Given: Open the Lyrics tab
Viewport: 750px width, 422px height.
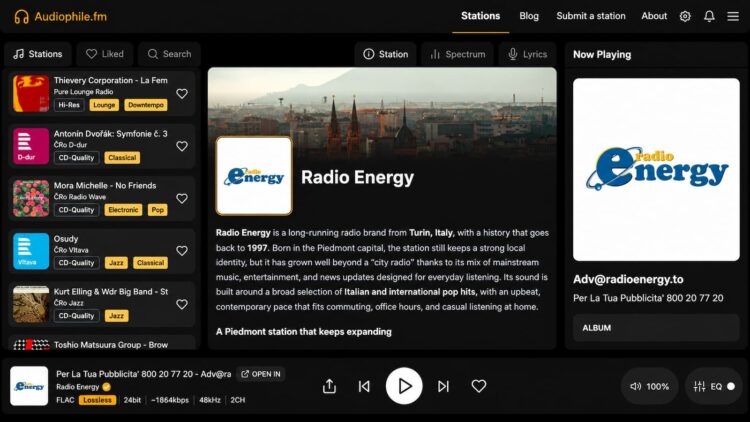Looking at the screenshot, I should tap(528, 55).
